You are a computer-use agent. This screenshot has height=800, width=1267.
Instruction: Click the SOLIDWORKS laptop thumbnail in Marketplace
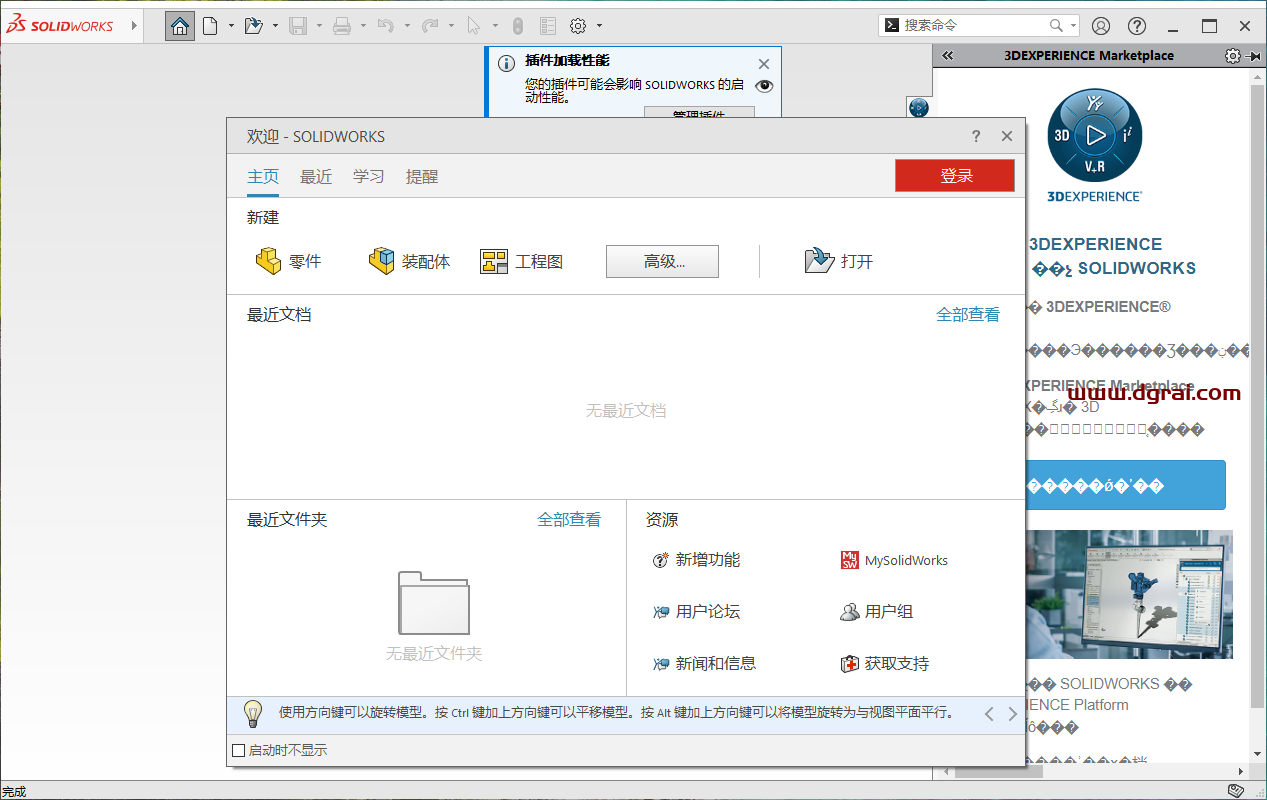tap(1129, 594)
